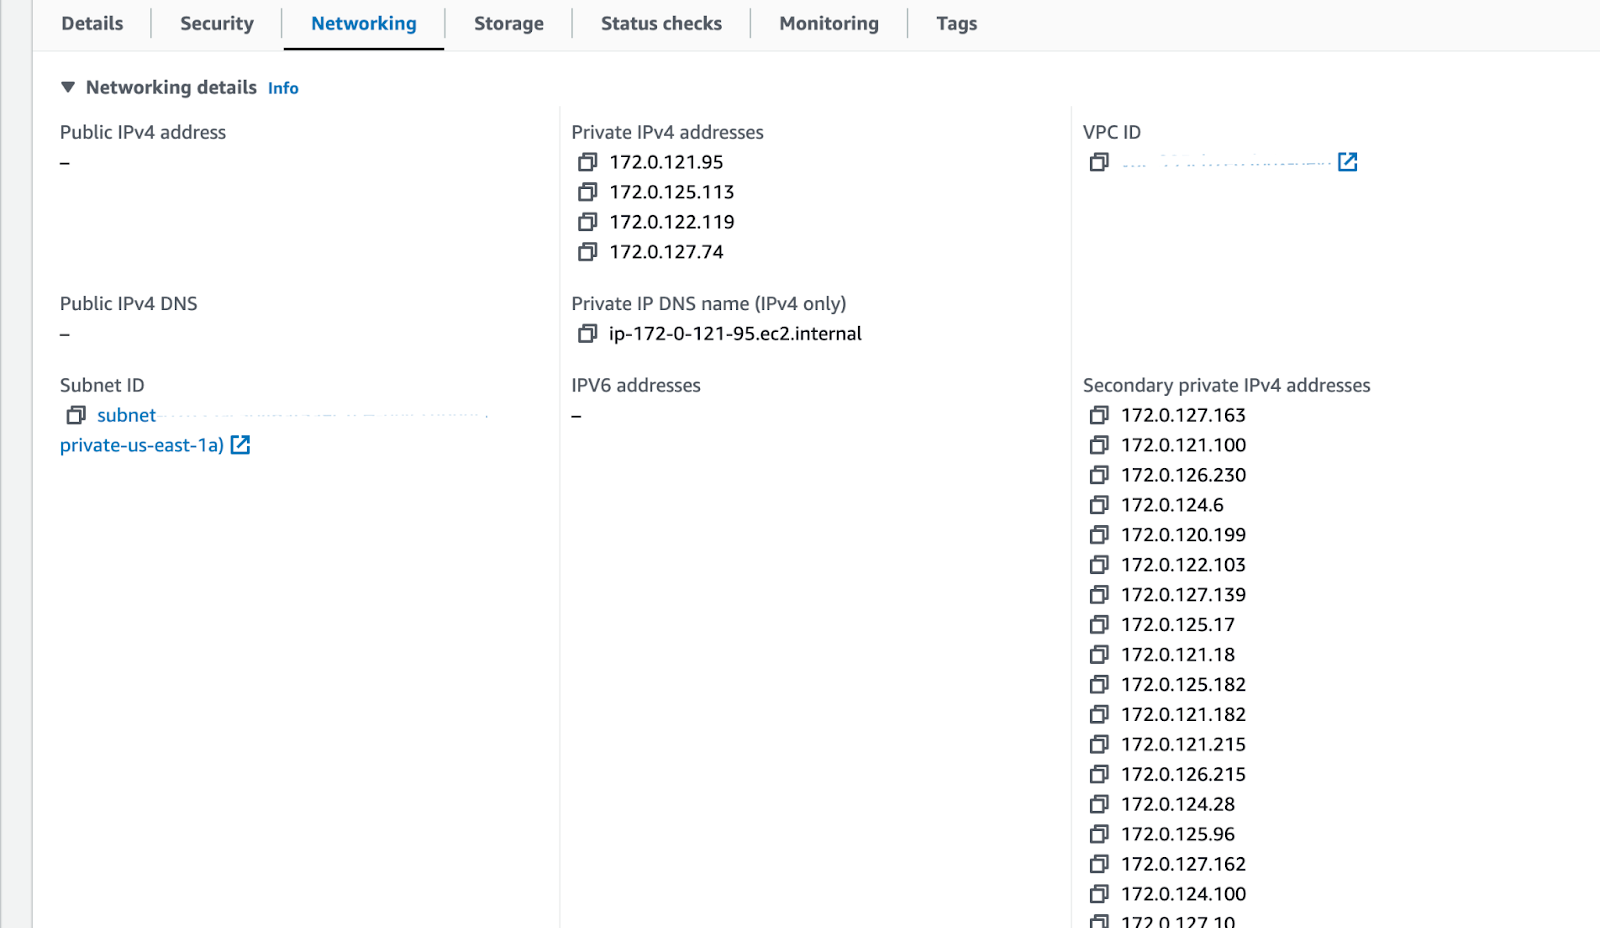The height and width of the screenshot is (928, 1600).
Task: Click the Secondary private IPv4 addresses heading
Action: [x=1226, y=385]
